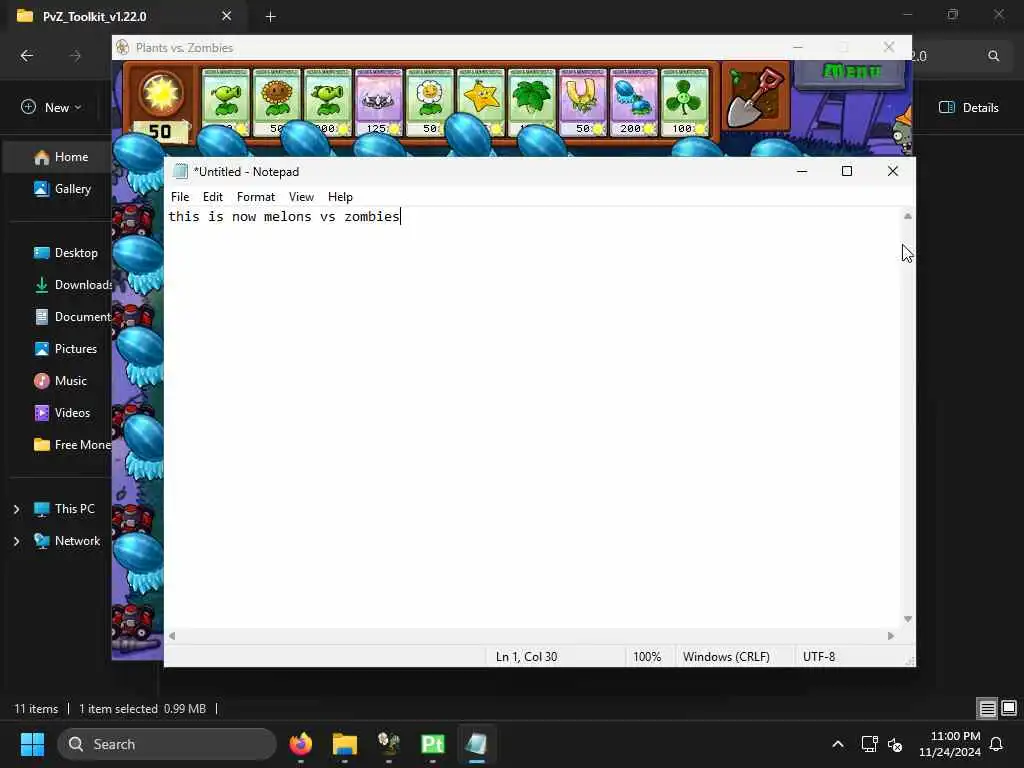
Task: Open taskbar clock and date
Action: point(950,744)
